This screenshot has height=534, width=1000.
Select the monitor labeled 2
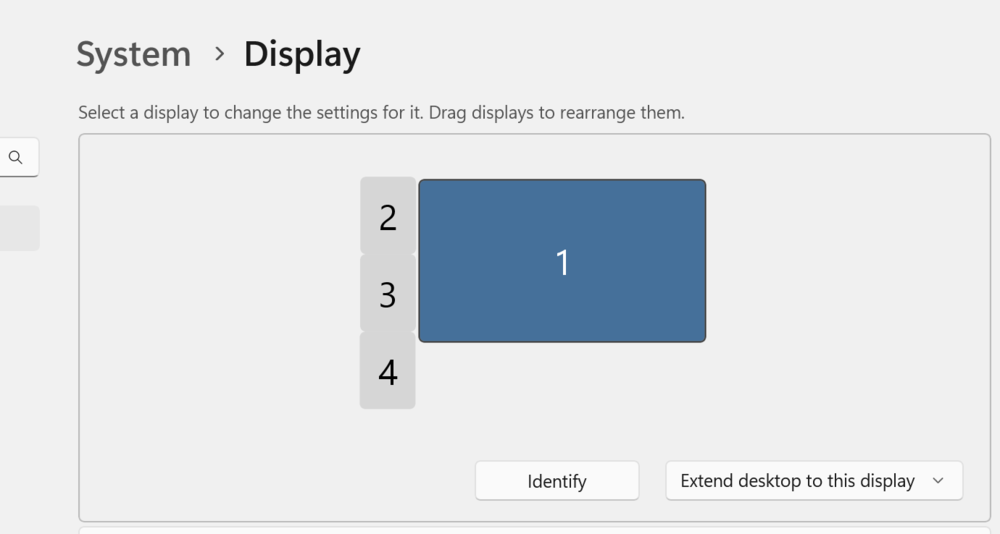tap(388, 216)
